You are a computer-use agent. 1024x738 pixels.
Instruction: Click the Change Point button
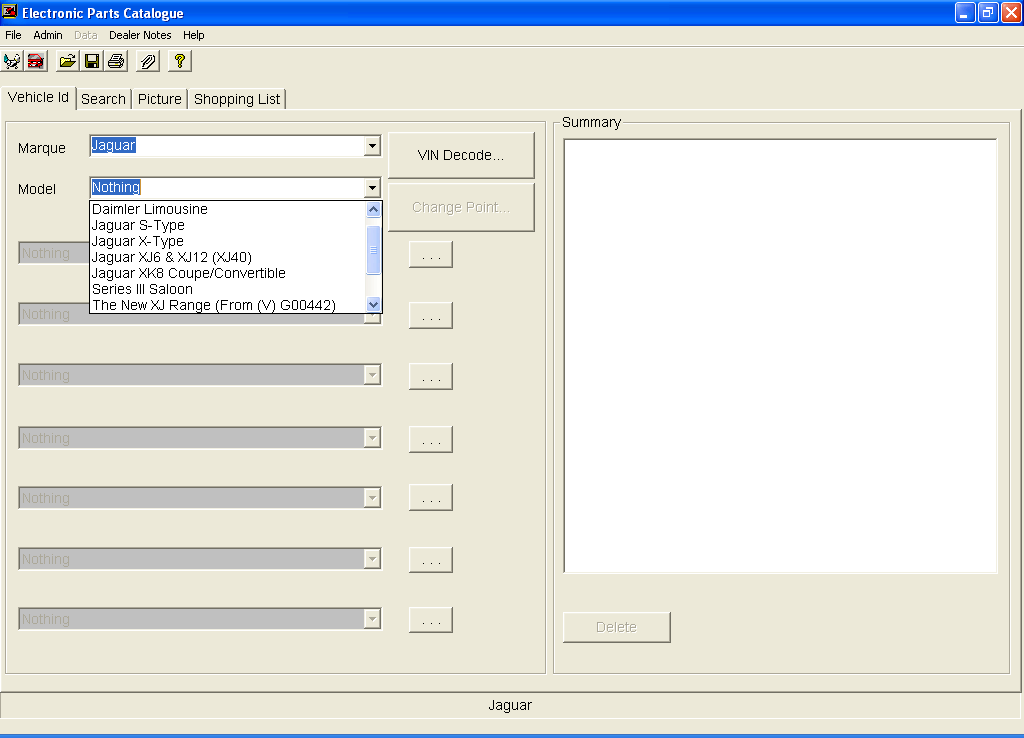[461, 207]
